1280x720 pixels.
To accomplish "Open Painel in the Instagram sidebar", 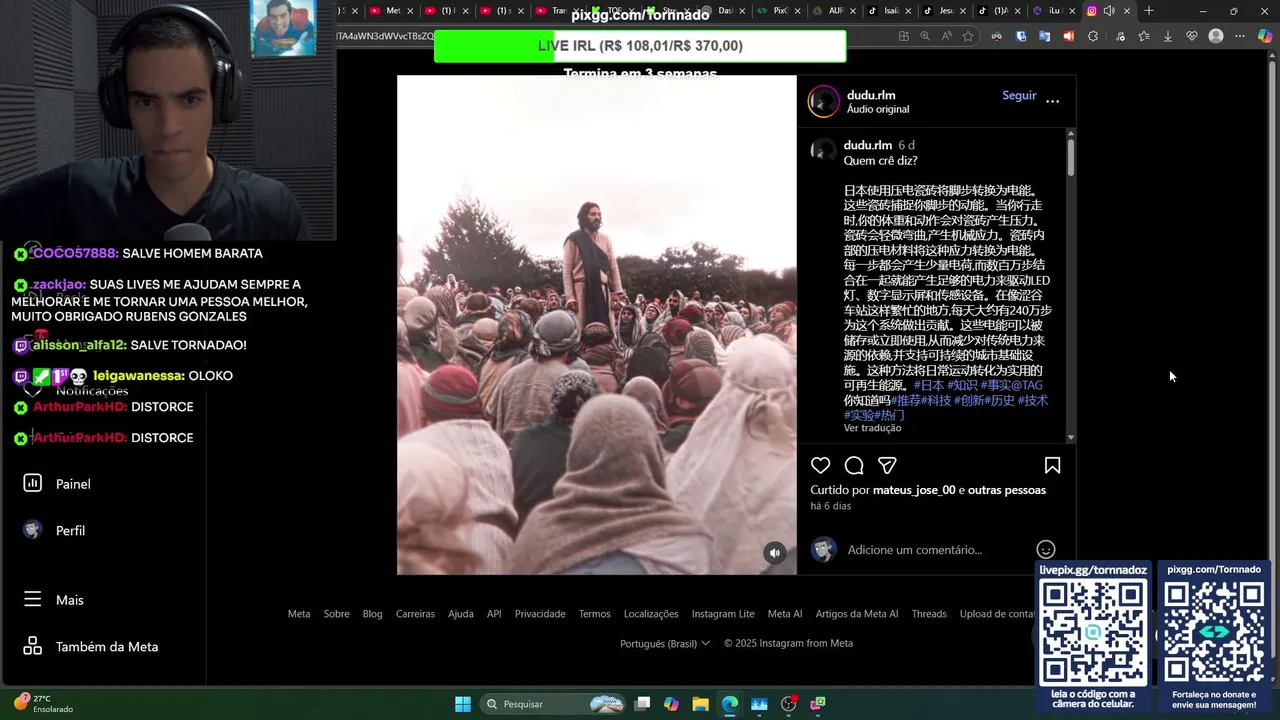I will pos(73,484).
